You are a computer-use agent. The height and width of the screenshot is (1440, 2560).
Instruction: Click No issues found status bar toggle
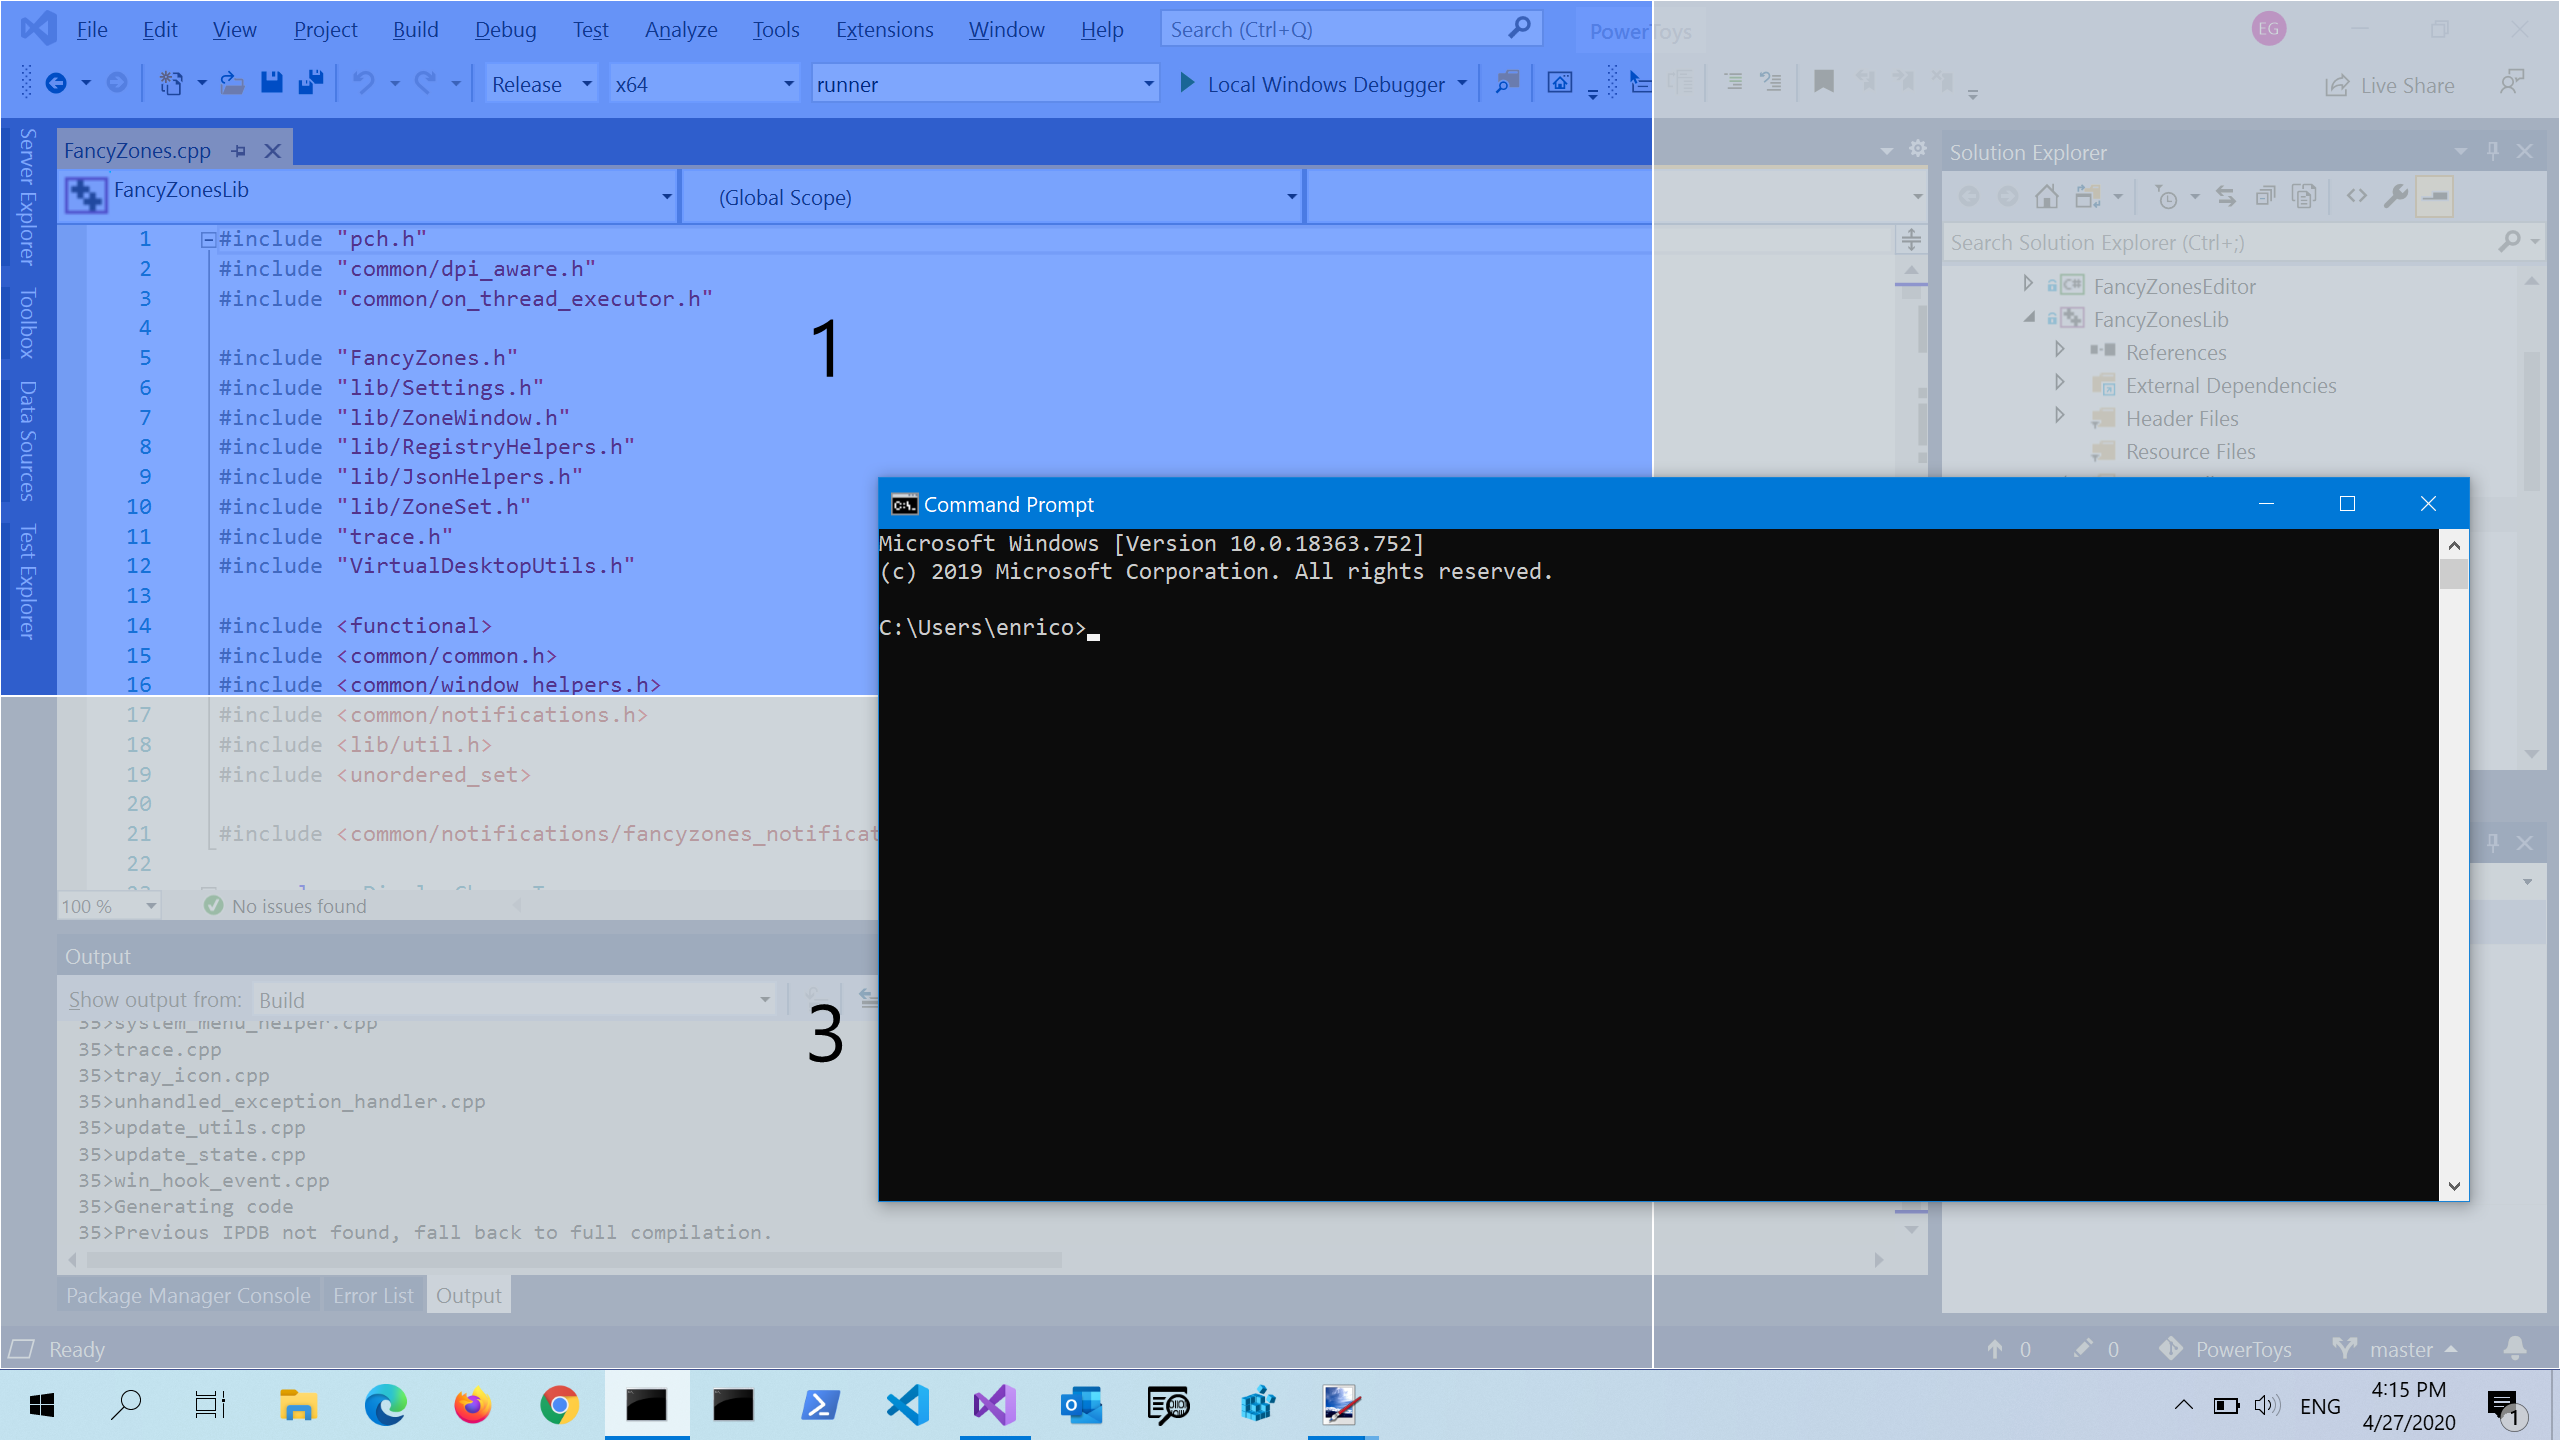coord(283,904)
